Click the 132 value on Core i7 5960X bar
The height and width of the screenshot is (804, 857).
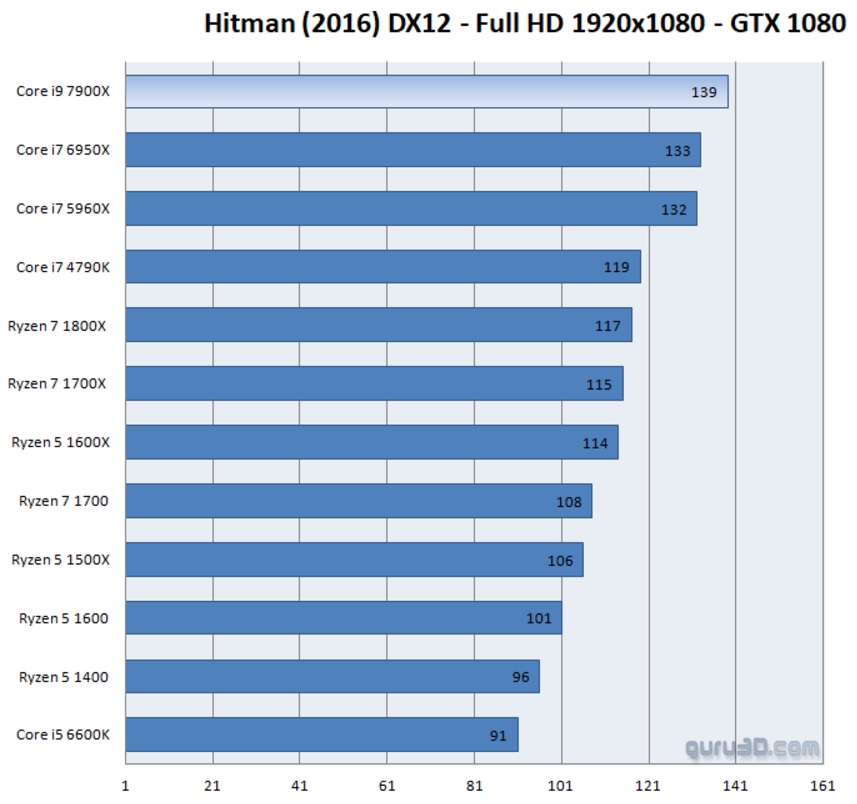674,209
